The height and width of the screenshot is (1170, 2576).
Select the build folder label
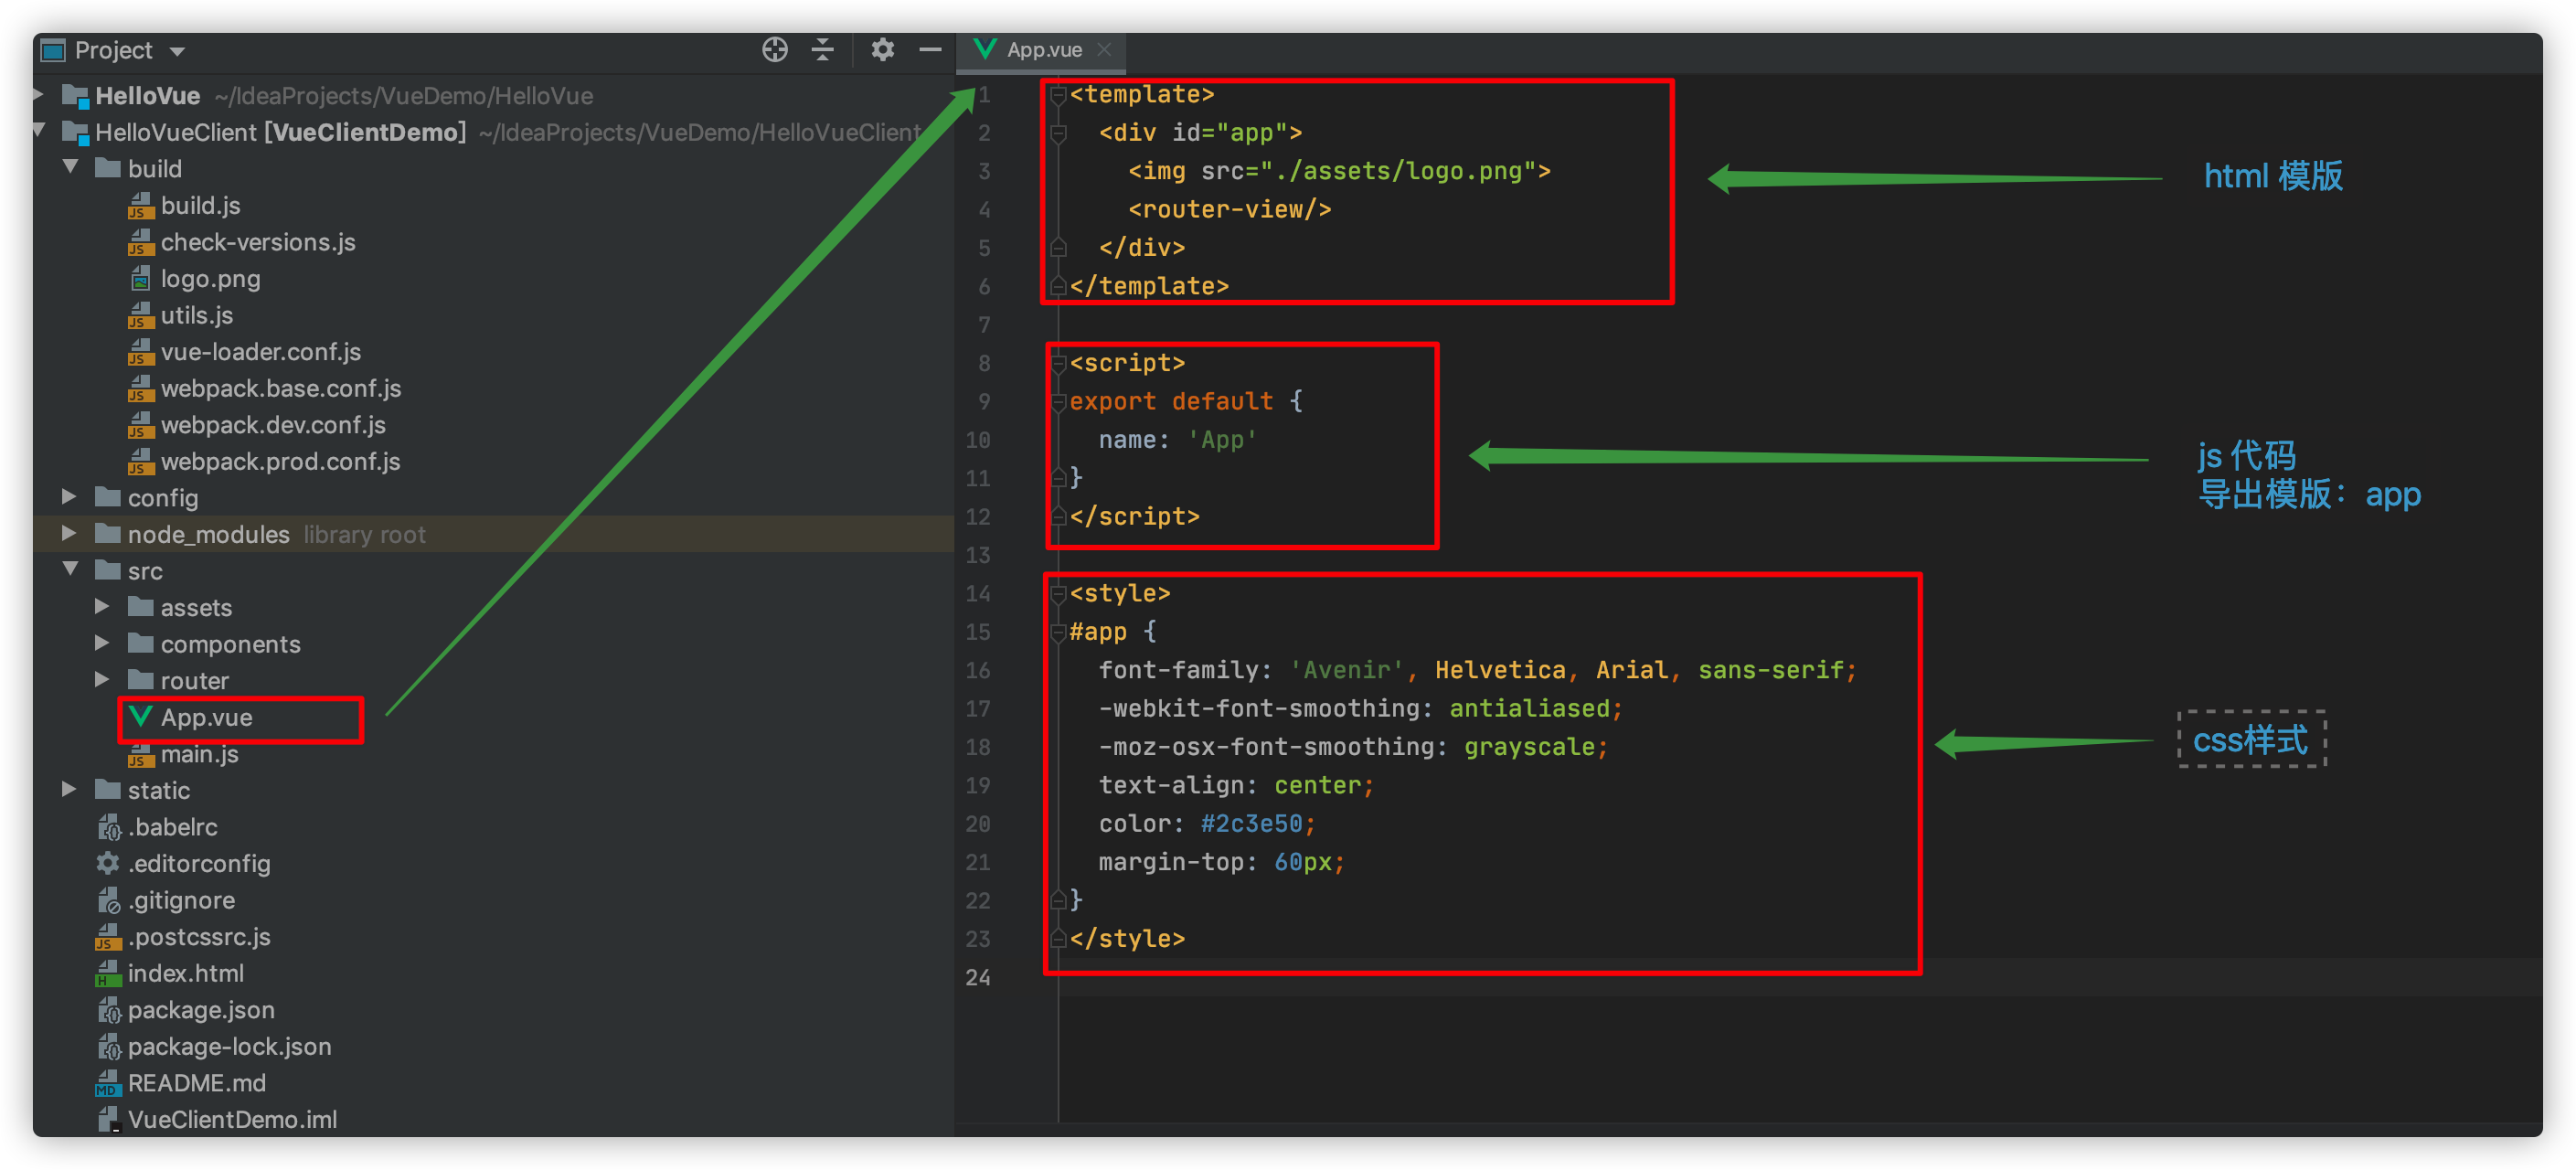point(155,169)
